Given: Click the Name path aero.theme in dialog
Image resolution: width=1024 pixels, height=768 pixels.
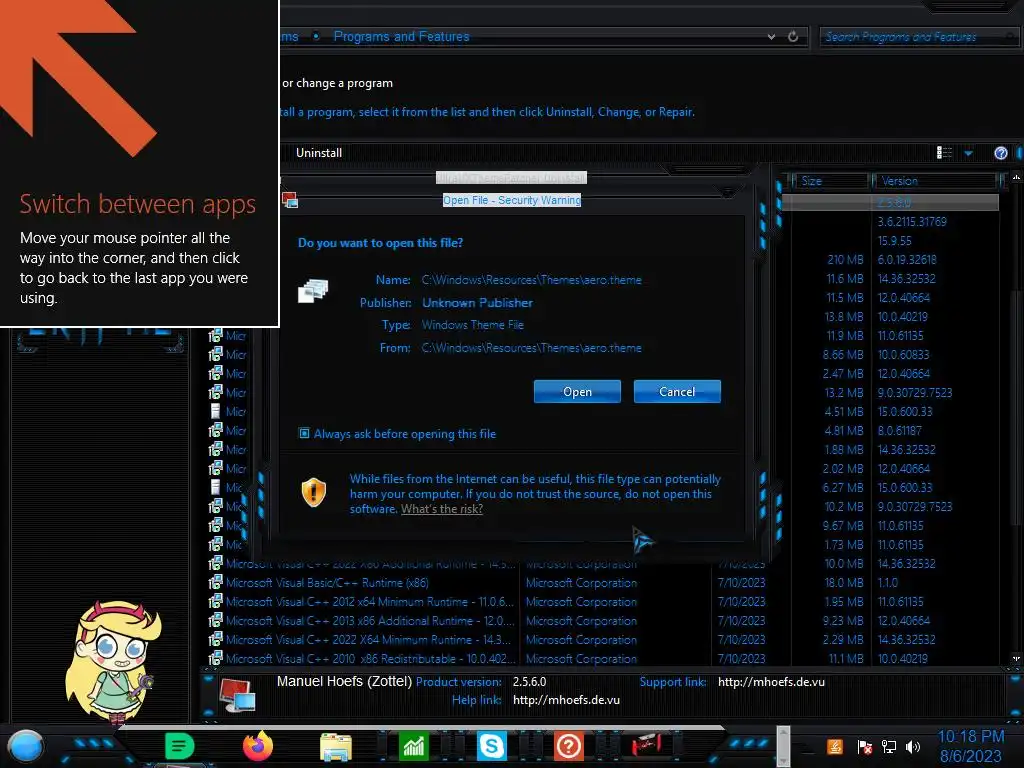Looking at the screenshot, I should point(531,280).
